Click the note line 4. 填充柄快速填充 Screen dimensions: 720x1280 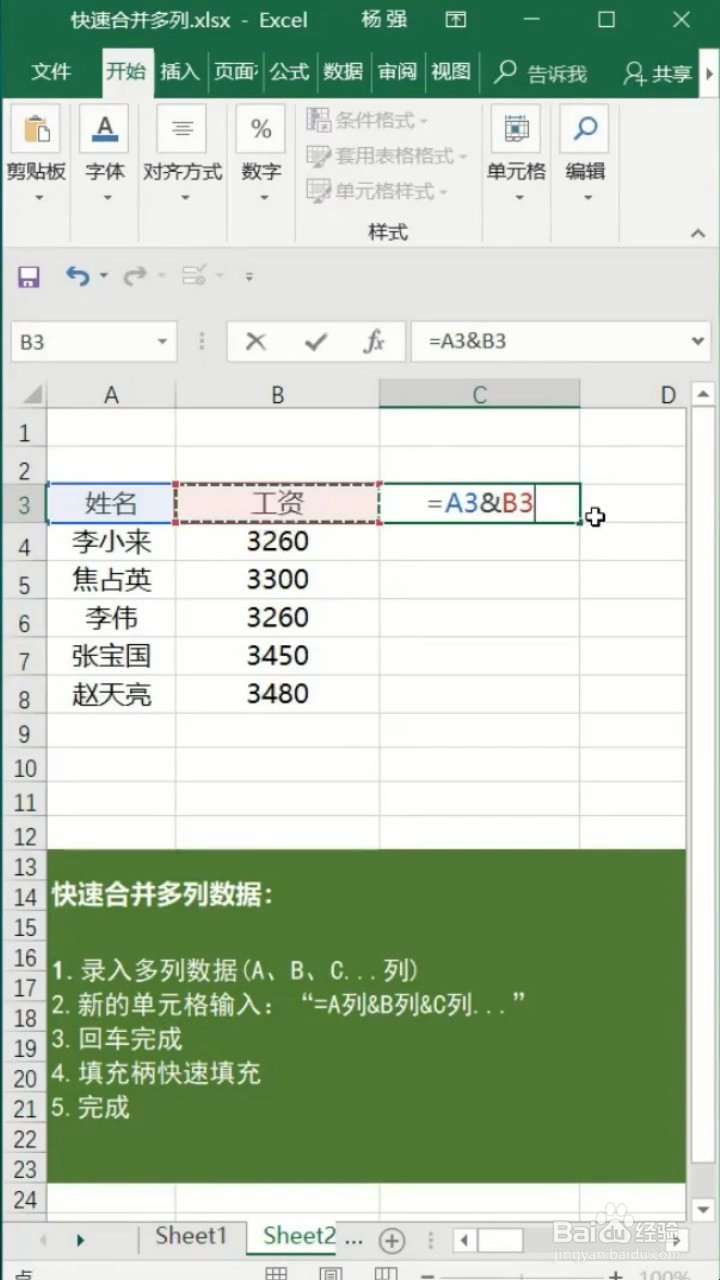(156, 1073)
